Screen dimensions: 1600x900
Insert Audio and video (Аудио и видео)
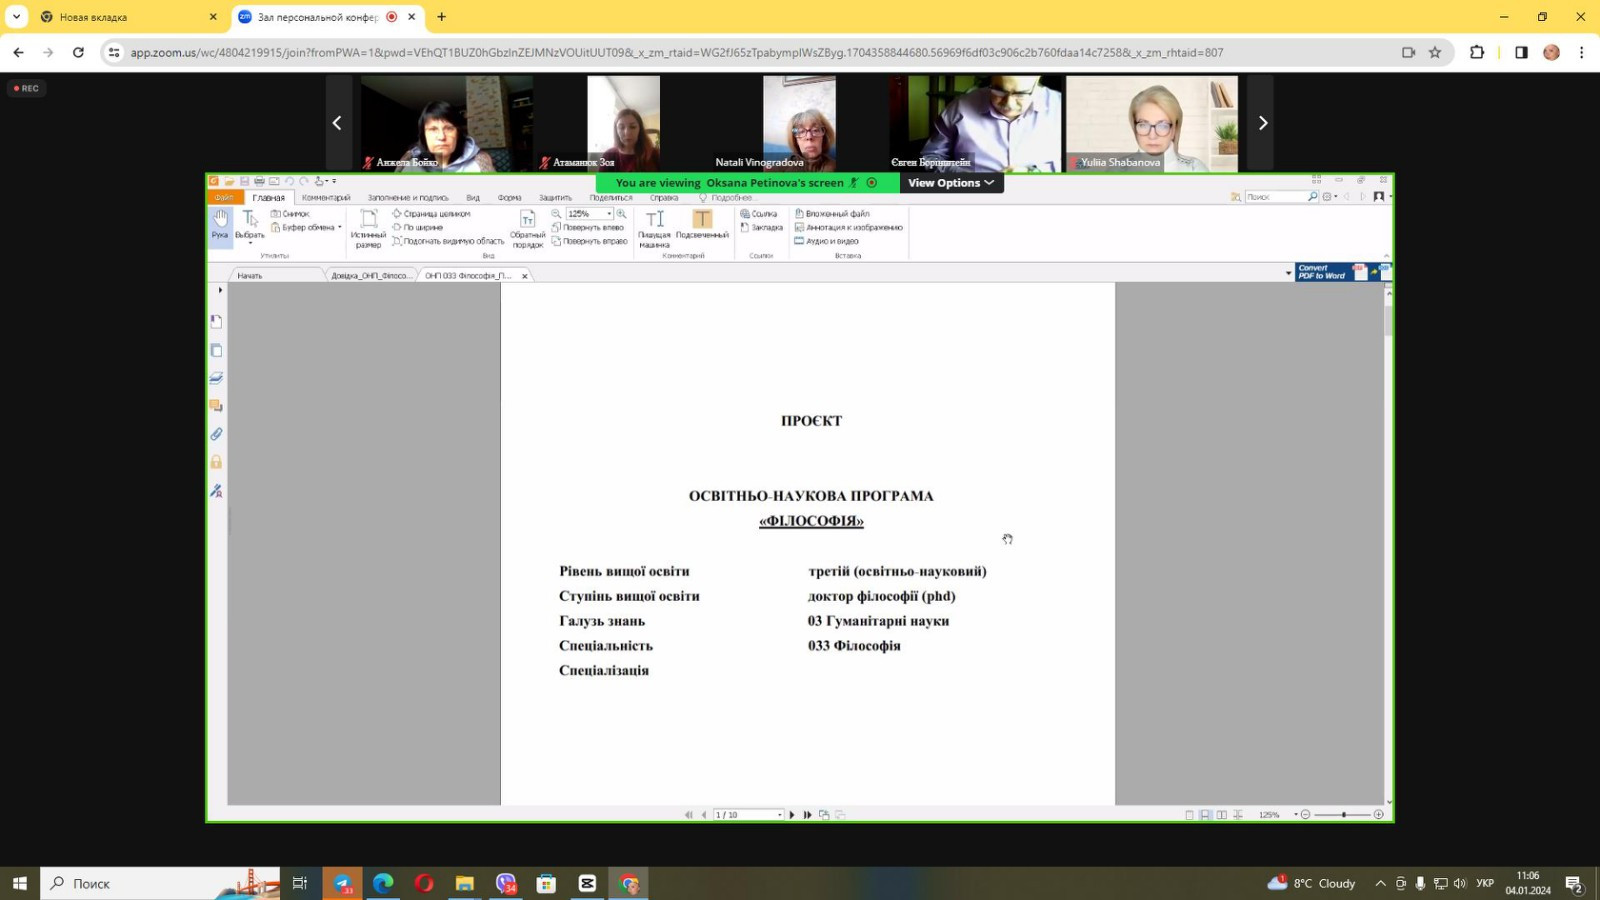827,241
